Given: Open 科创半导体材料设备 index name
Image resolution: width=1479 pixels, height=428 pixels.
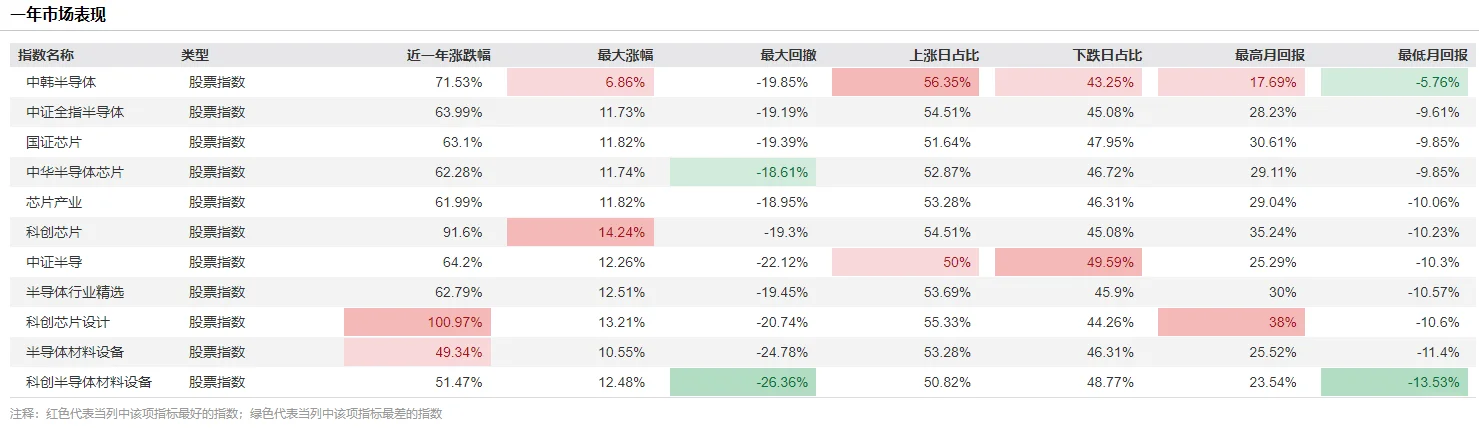Looking at the screenshot, I should click(x=89, y=383).
